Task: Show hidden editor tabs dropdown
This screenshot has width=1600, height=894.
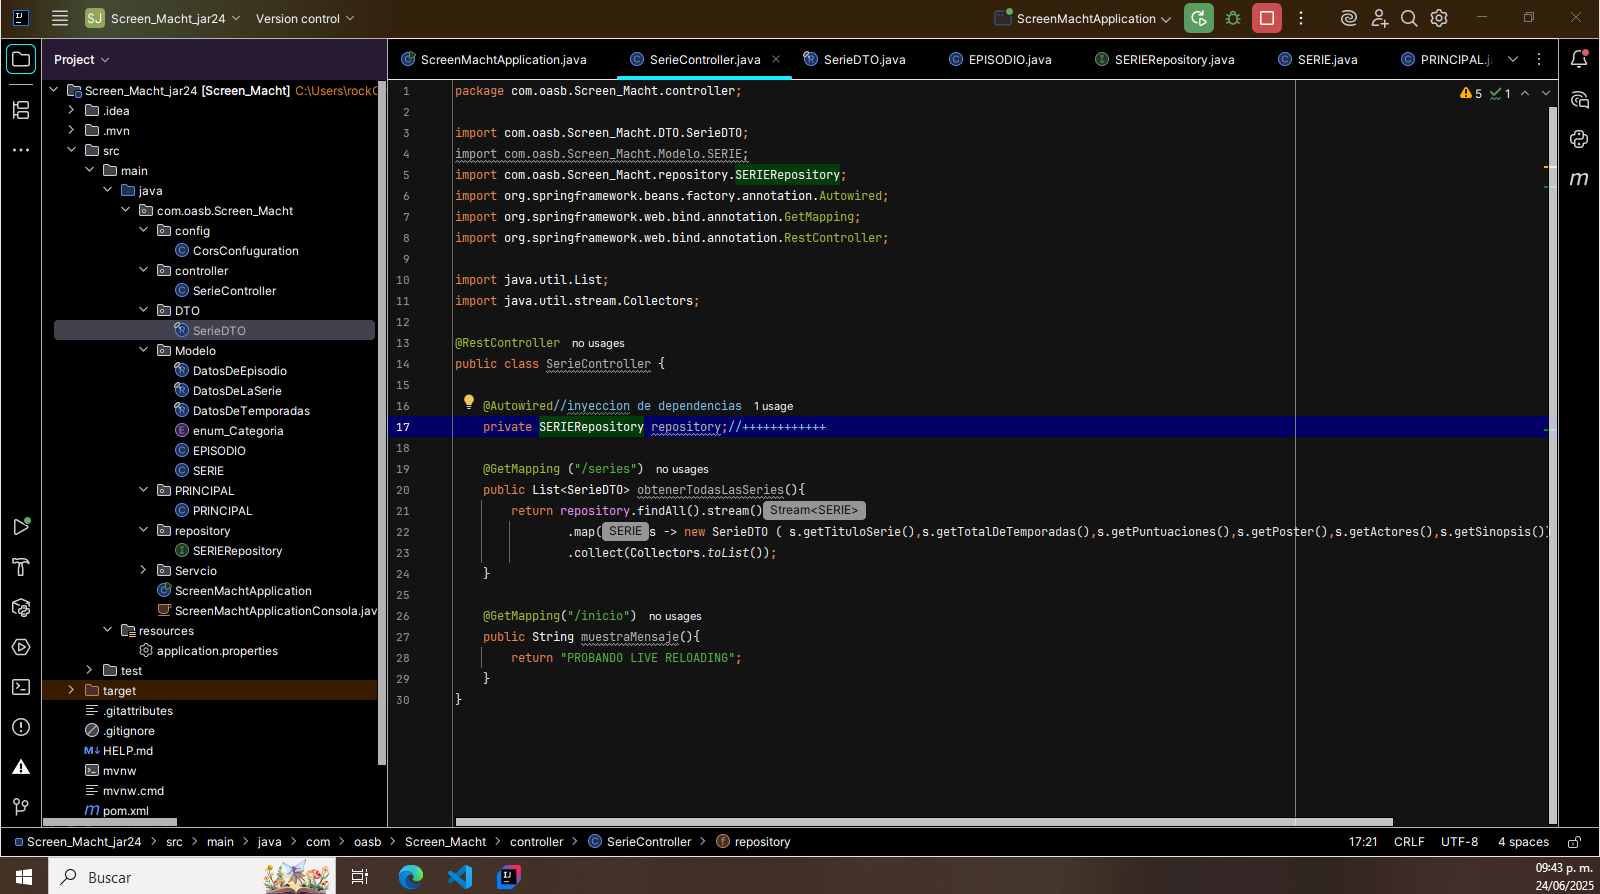Action: point(1513,59)
